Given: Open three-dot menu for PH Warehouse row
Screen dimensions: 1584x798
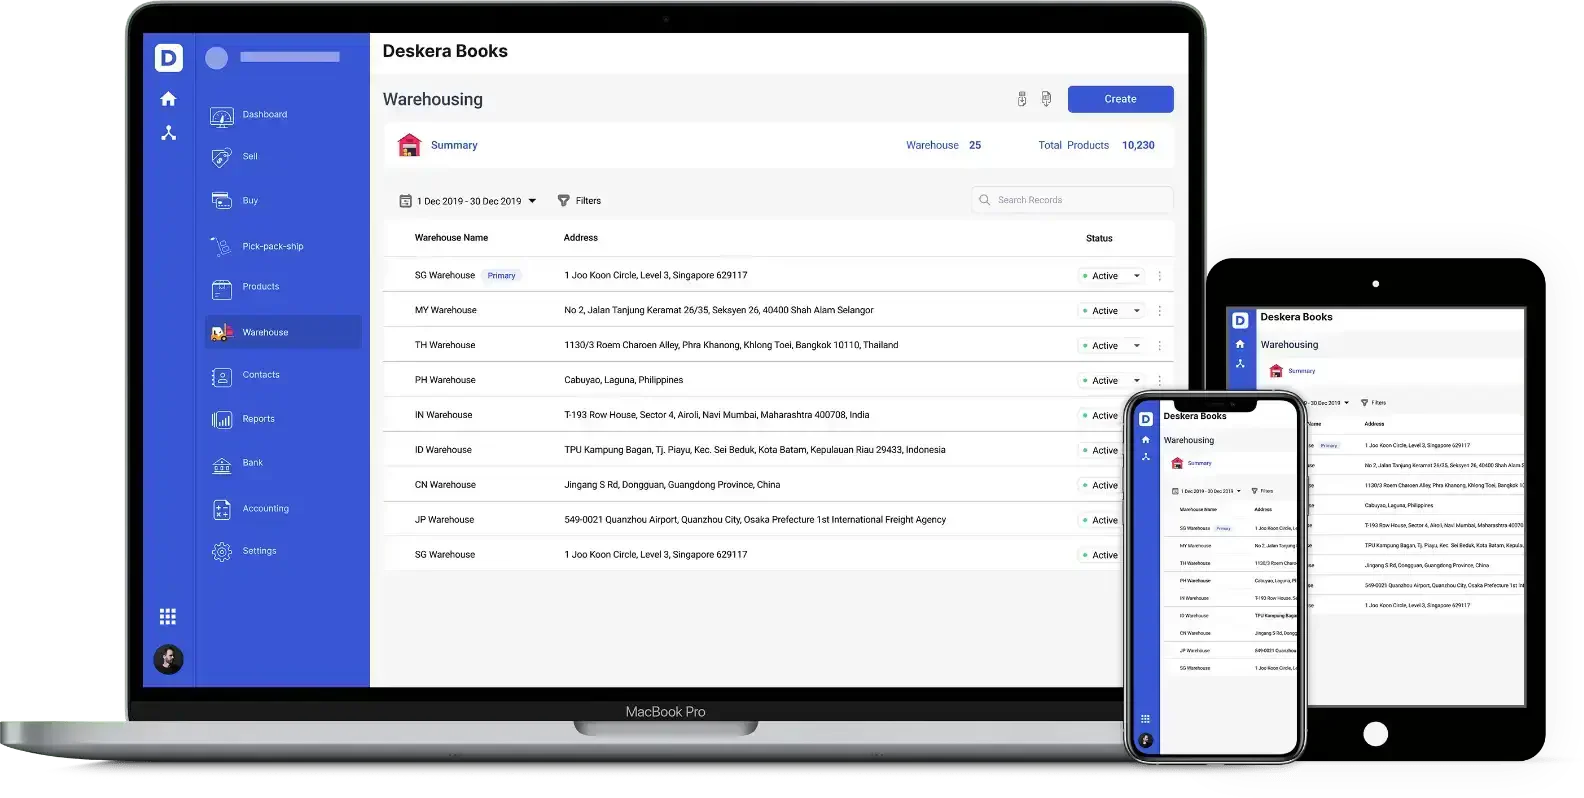Looking at the screenshot, I should 1160,381.
